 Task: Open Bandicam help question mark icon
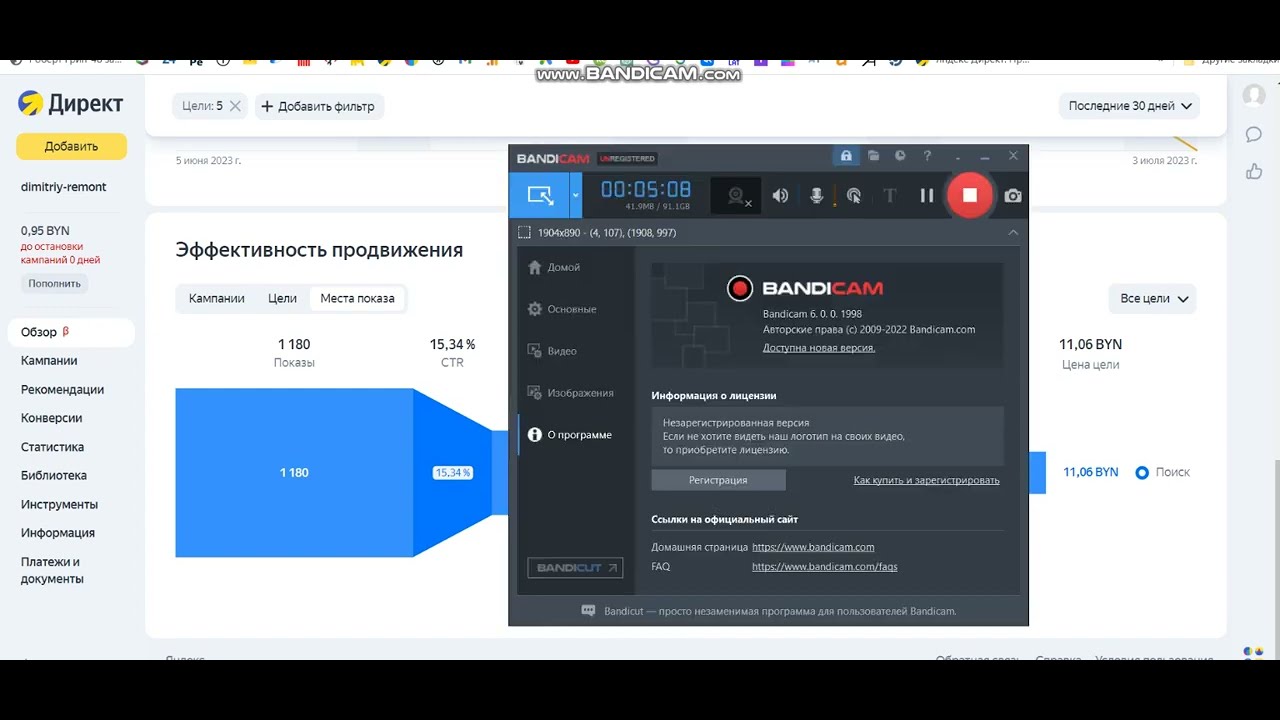[x=927, y=156]
